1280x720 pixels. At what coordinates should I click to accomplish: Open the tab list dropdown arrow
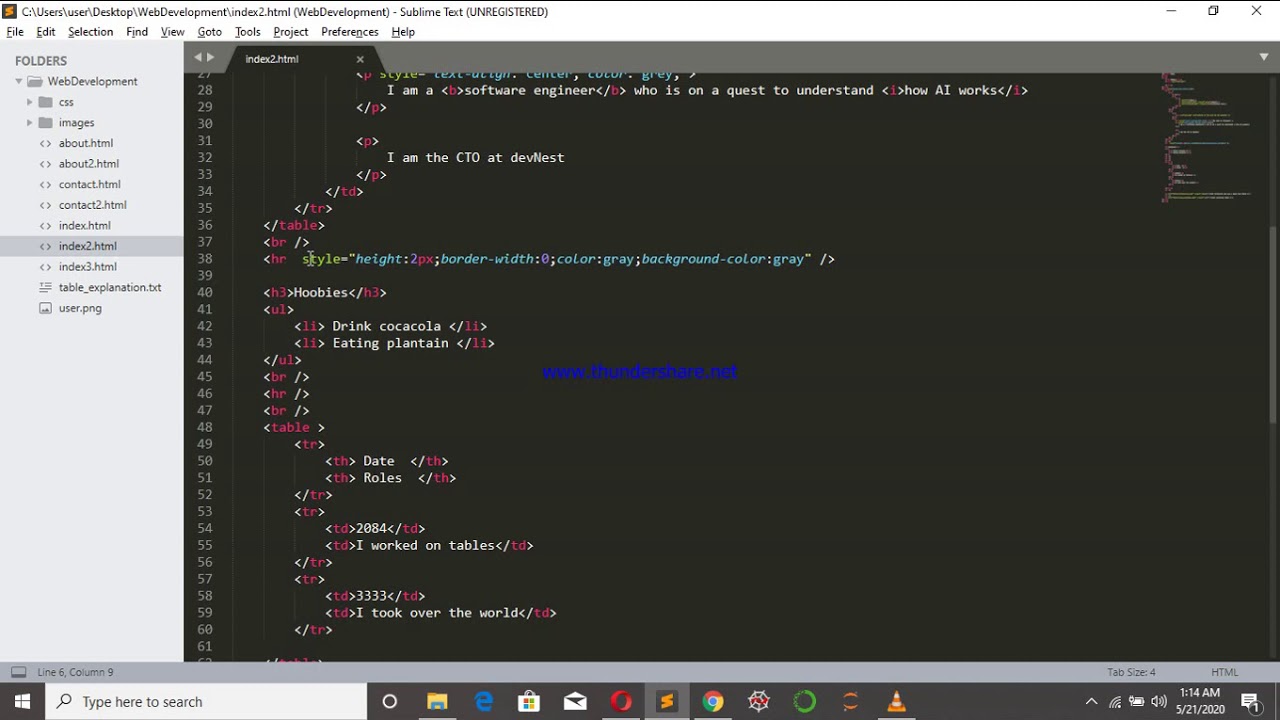click(x=1264, y=57)
